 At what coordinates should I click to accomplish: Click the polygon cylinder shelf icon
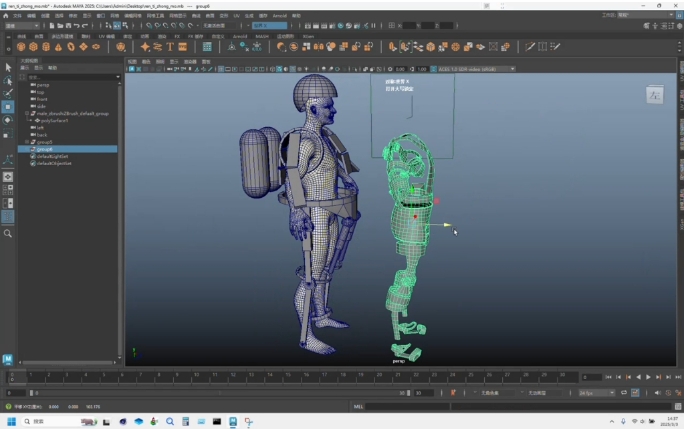click(46, 46)
